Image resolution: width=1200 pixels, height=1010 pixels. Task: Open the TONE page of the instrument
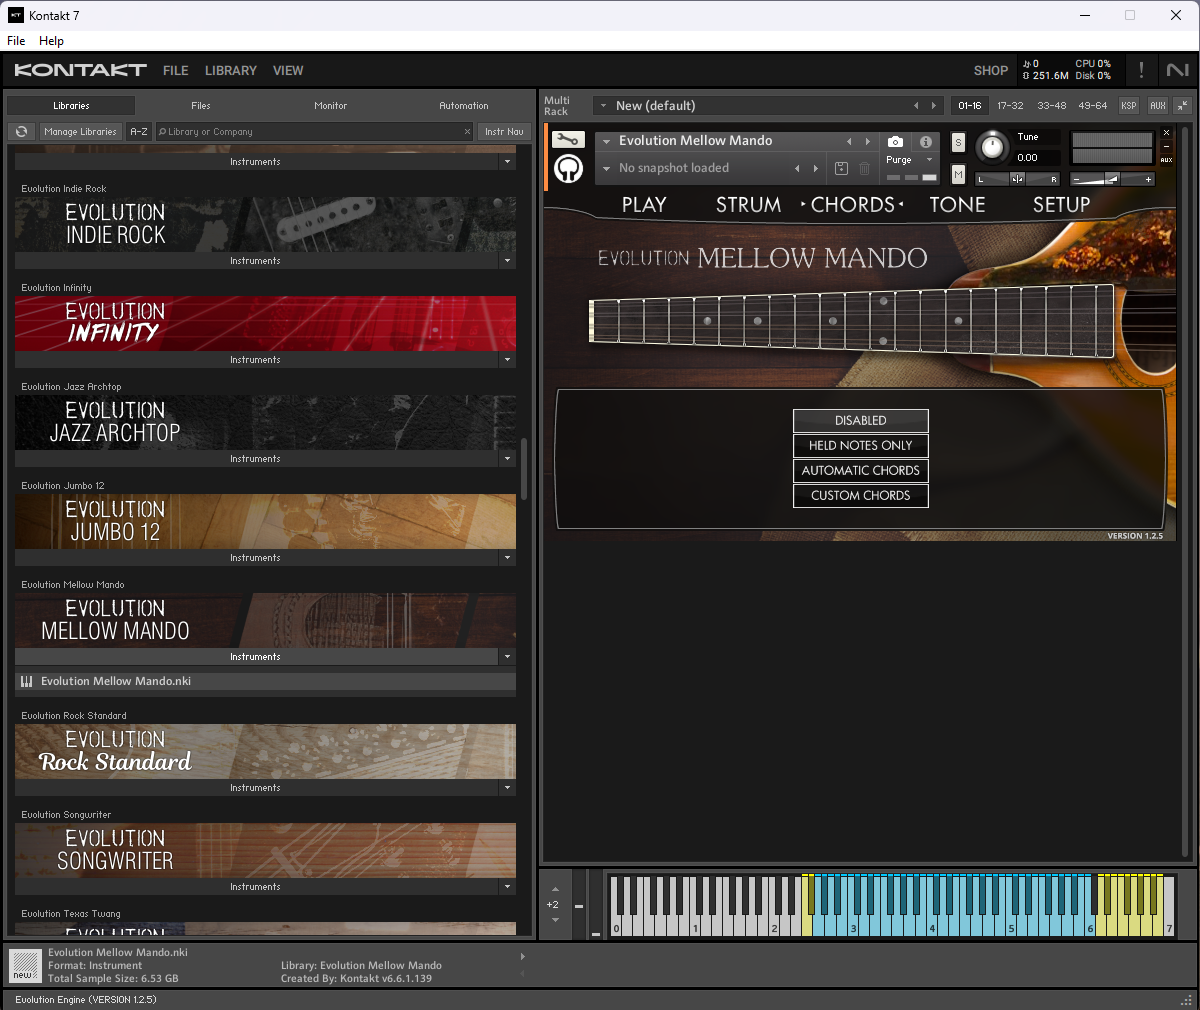[957, 204]
